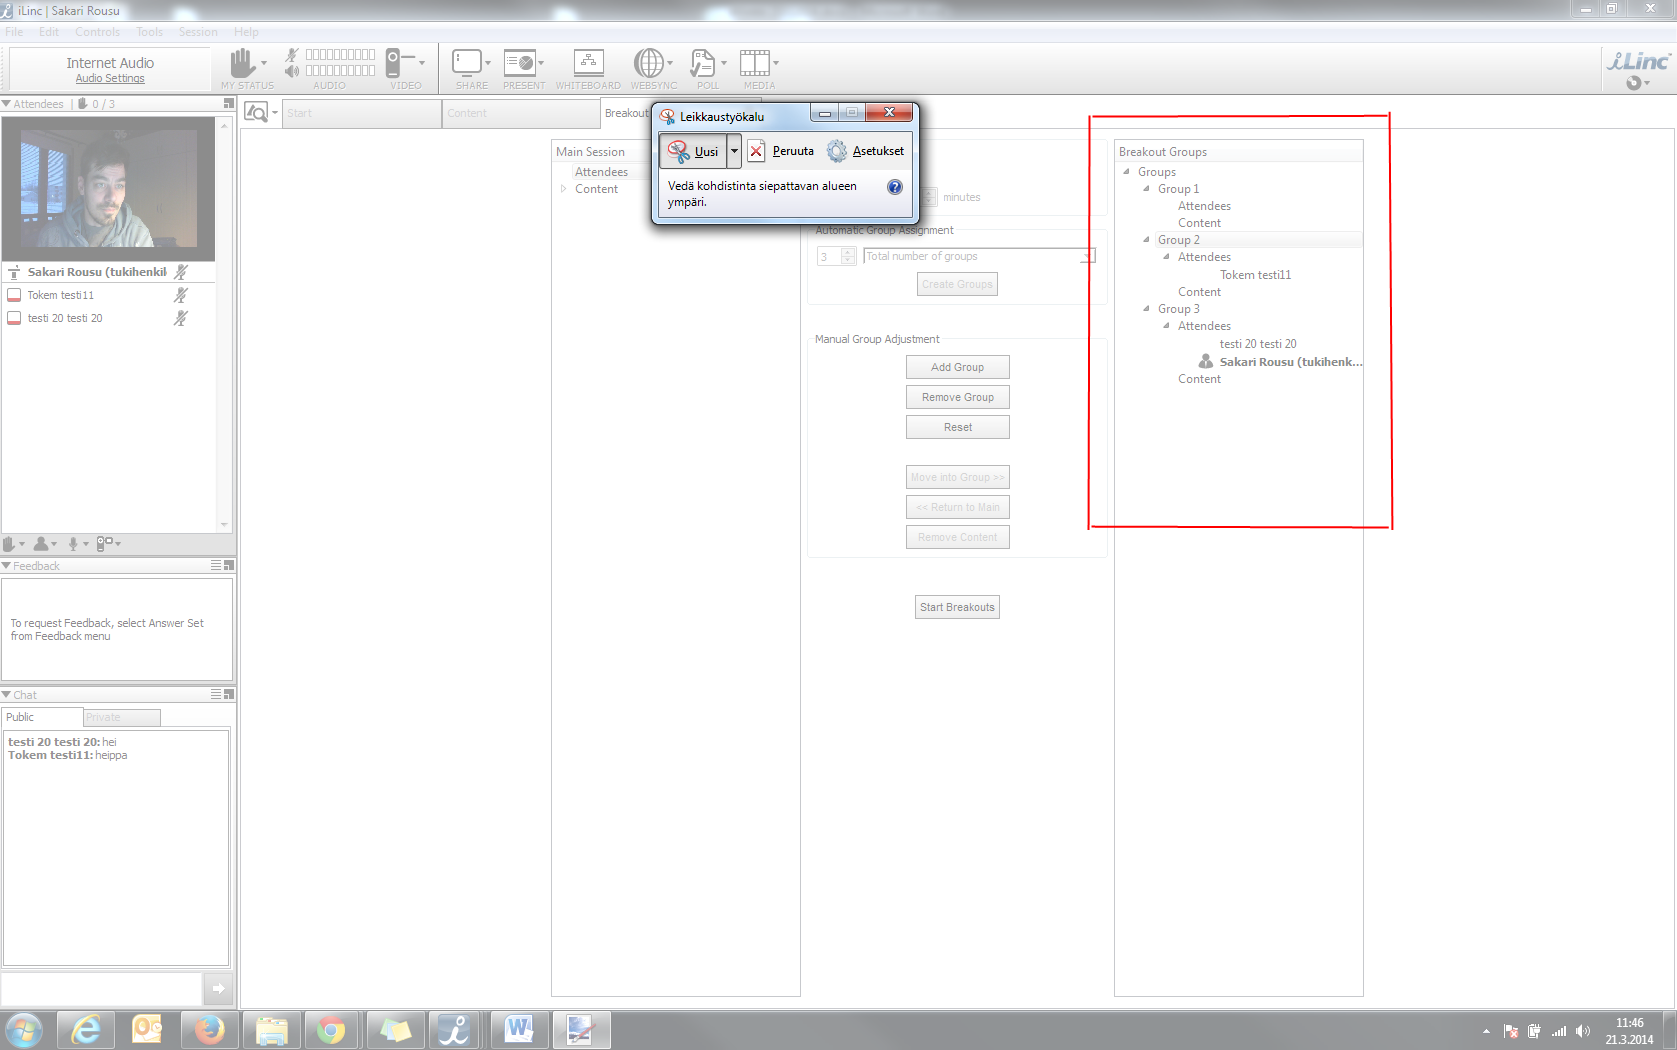Click the Video camera icon
1677x1050 pixels.
394,63
